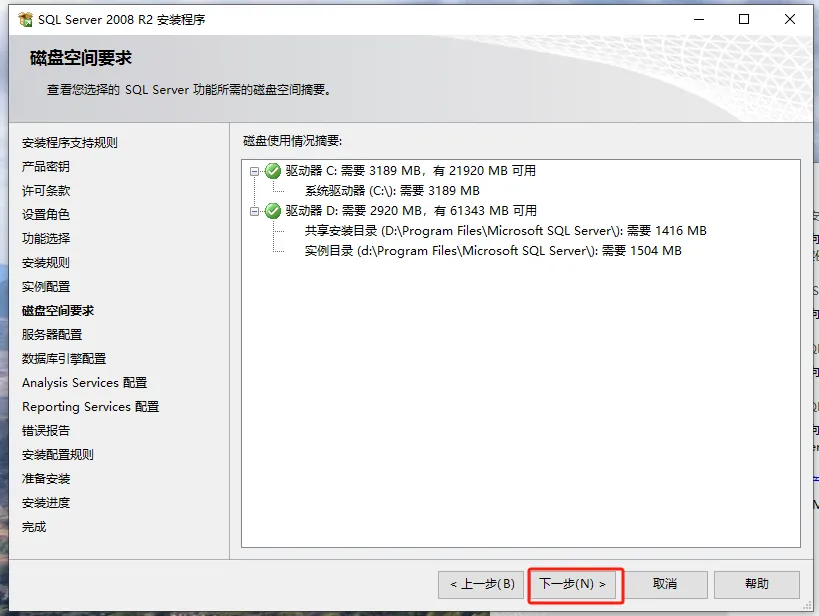
Task: Select the system drive C:\ requirement row
Action: tap(392, 191)
